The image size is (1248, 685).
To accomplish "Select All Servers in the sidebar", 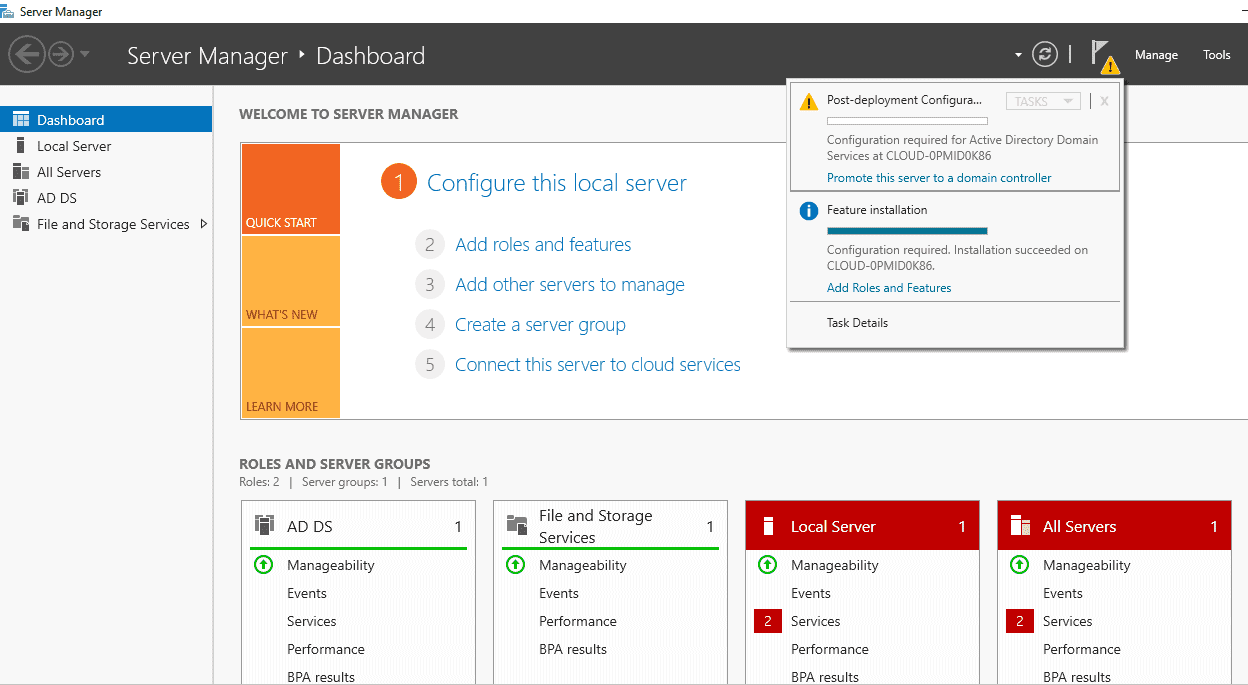I will [x=106, y=171].
